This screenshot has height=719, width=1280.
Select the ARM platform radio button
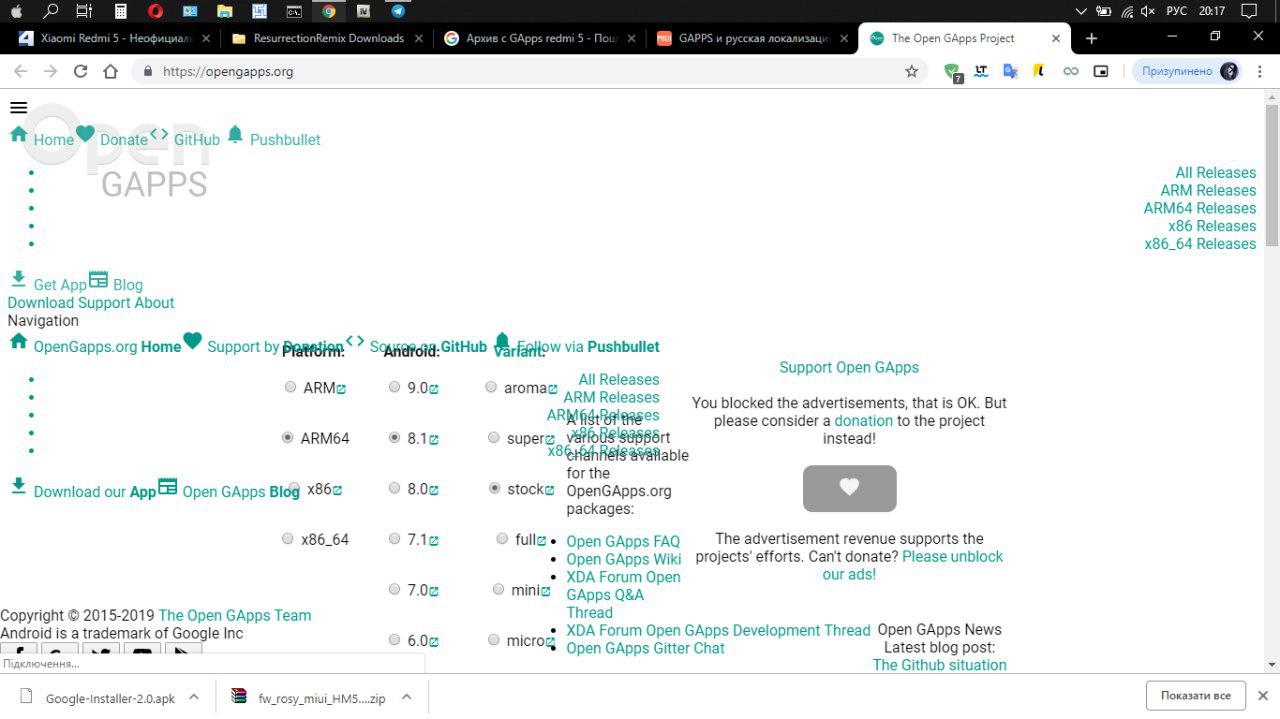click(290, 387)
